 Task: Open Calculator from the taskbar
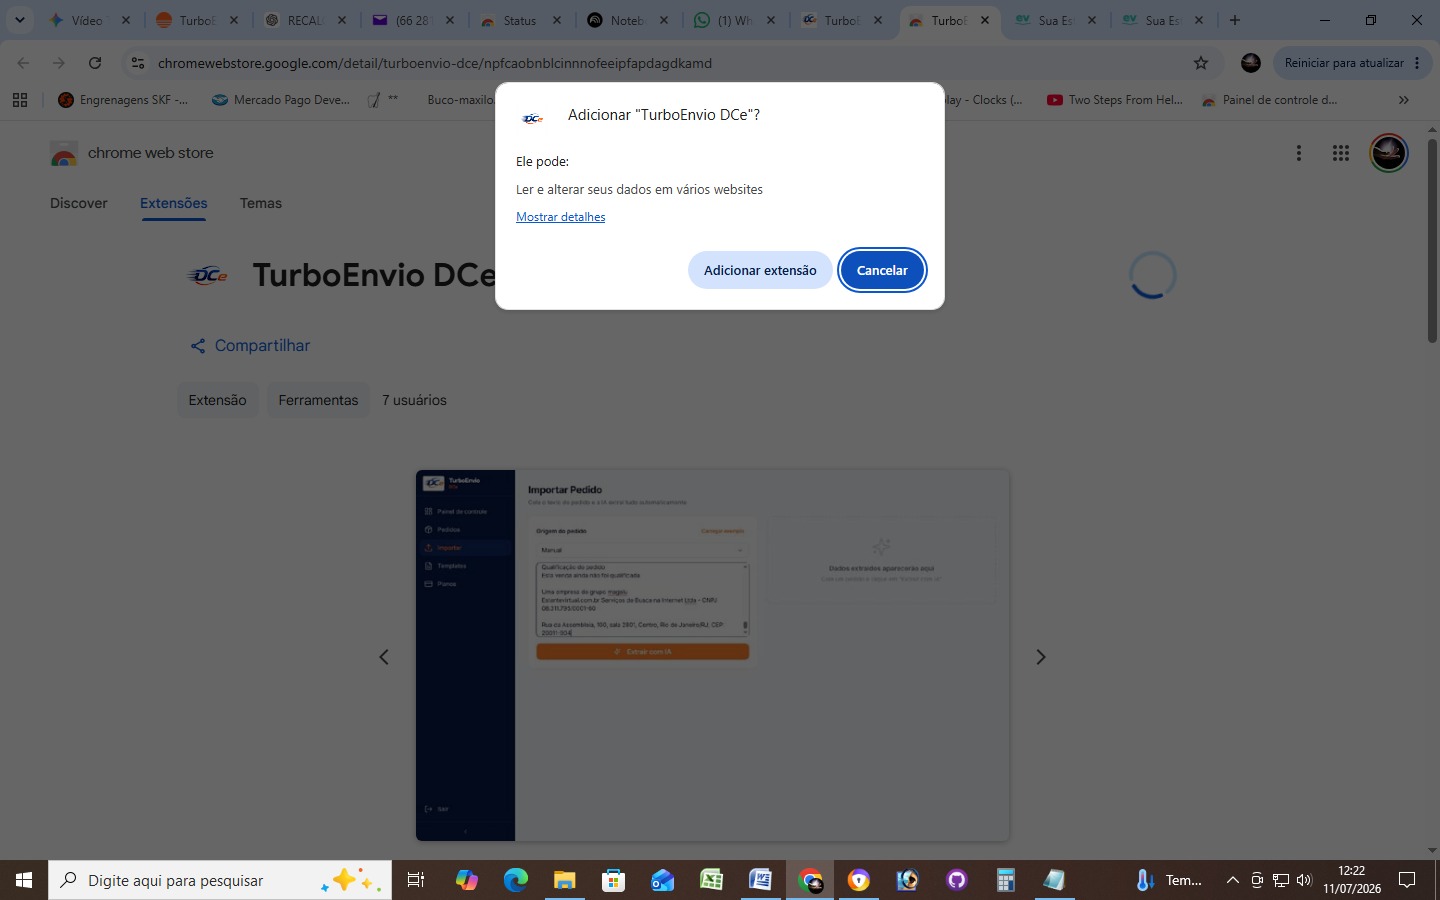[1006, 880]
